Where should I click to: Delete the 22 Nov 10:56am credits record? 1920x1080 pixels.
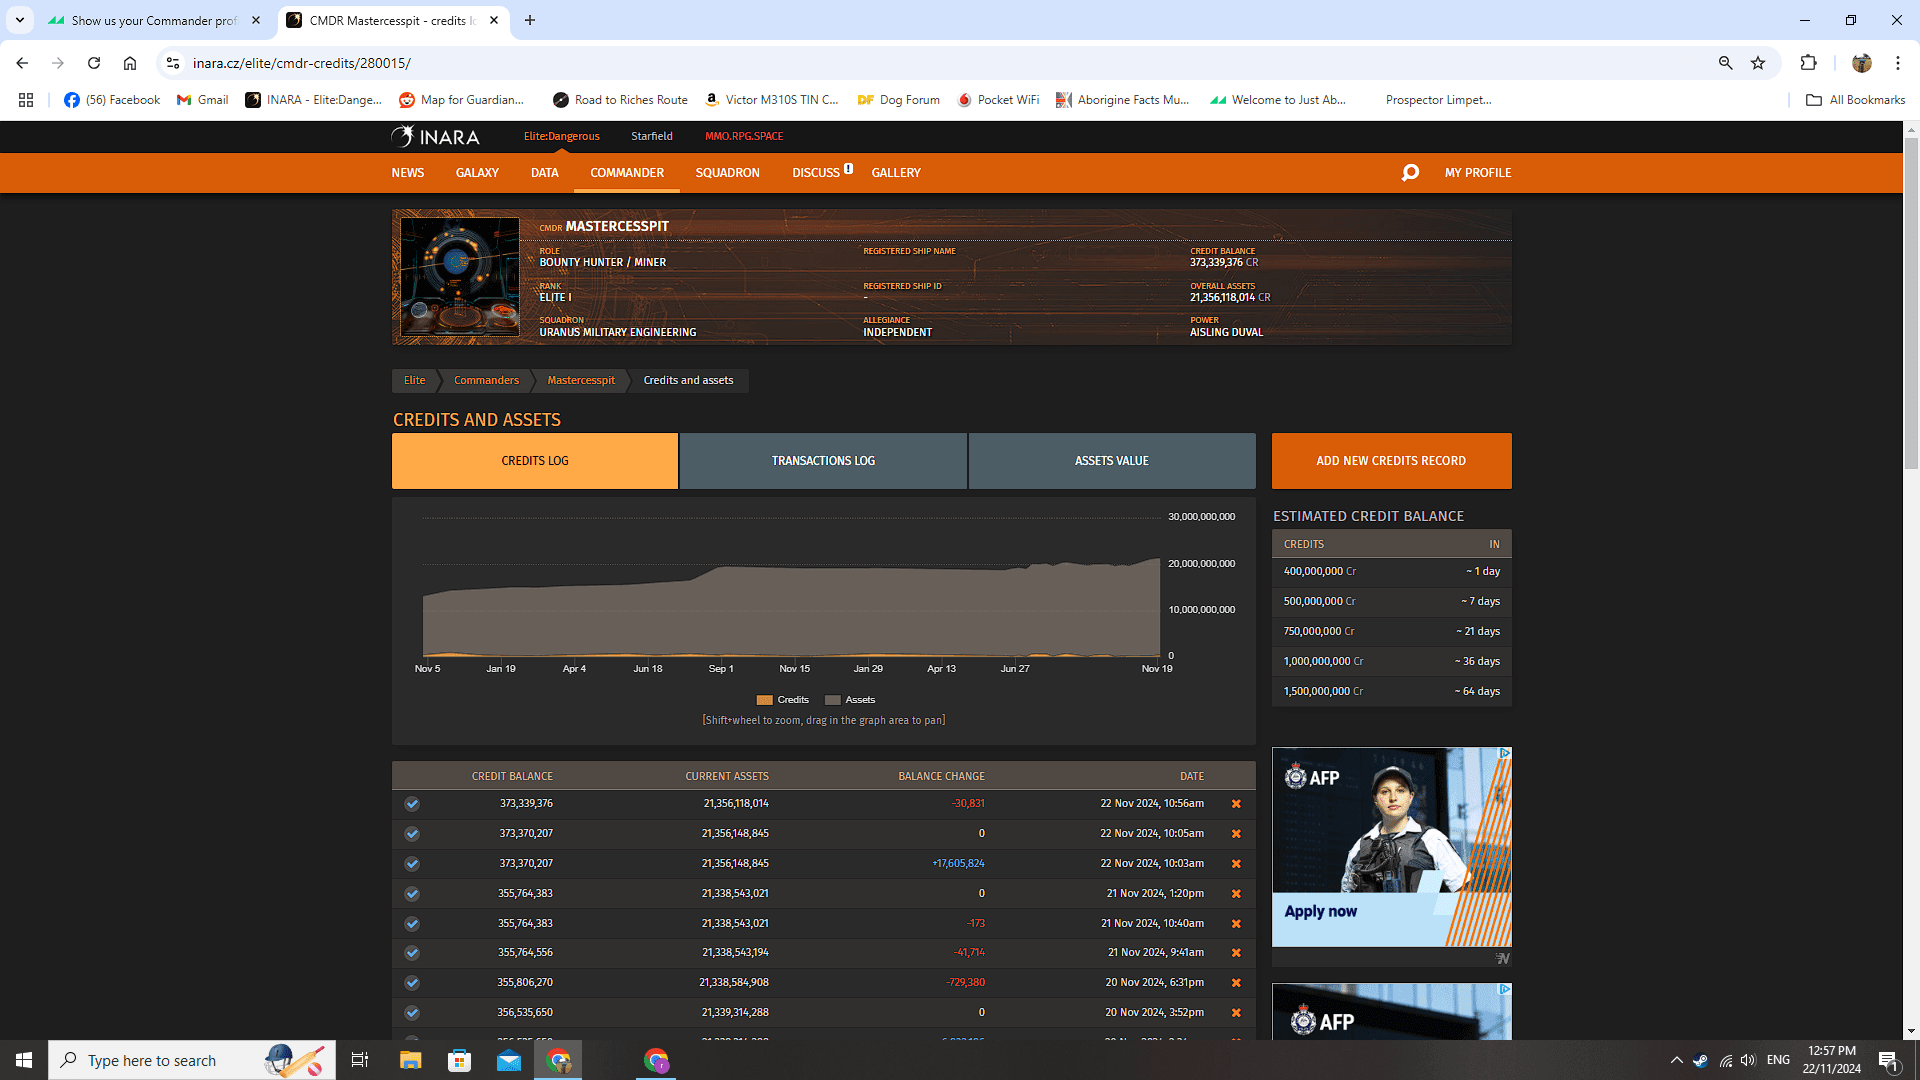[1236, 804]
